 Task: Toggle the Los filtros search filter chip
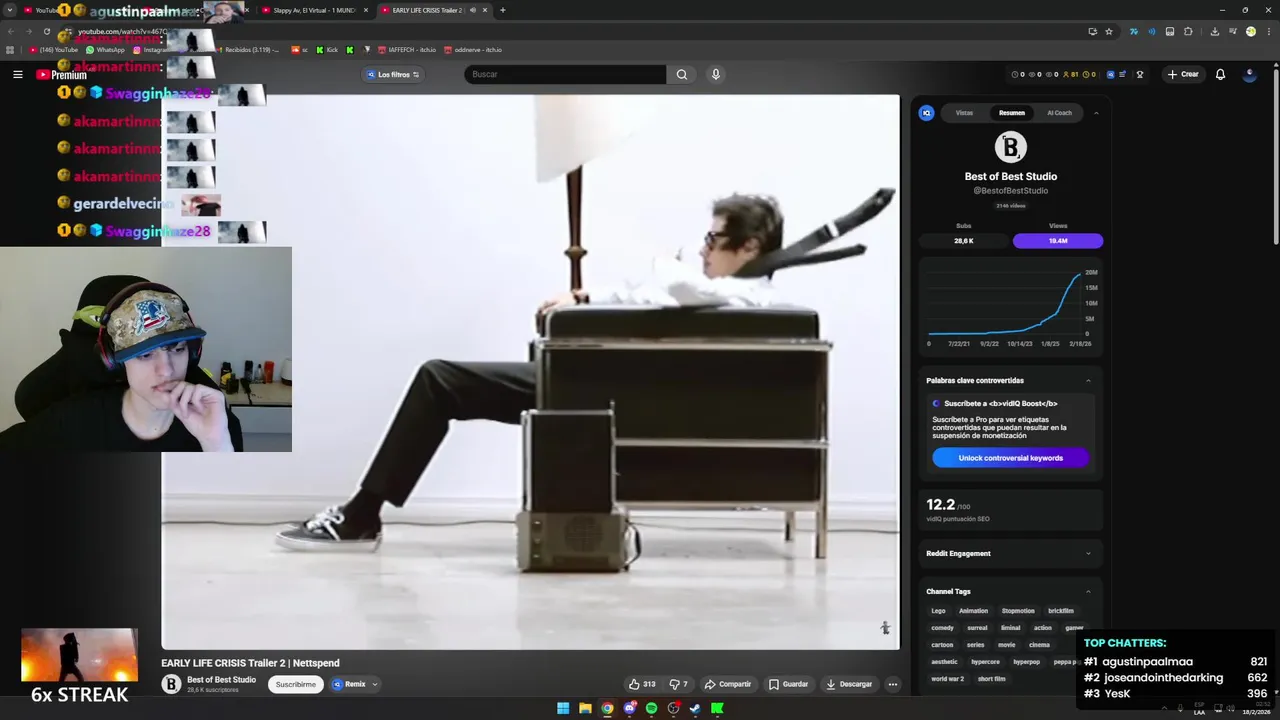point(393,74)
